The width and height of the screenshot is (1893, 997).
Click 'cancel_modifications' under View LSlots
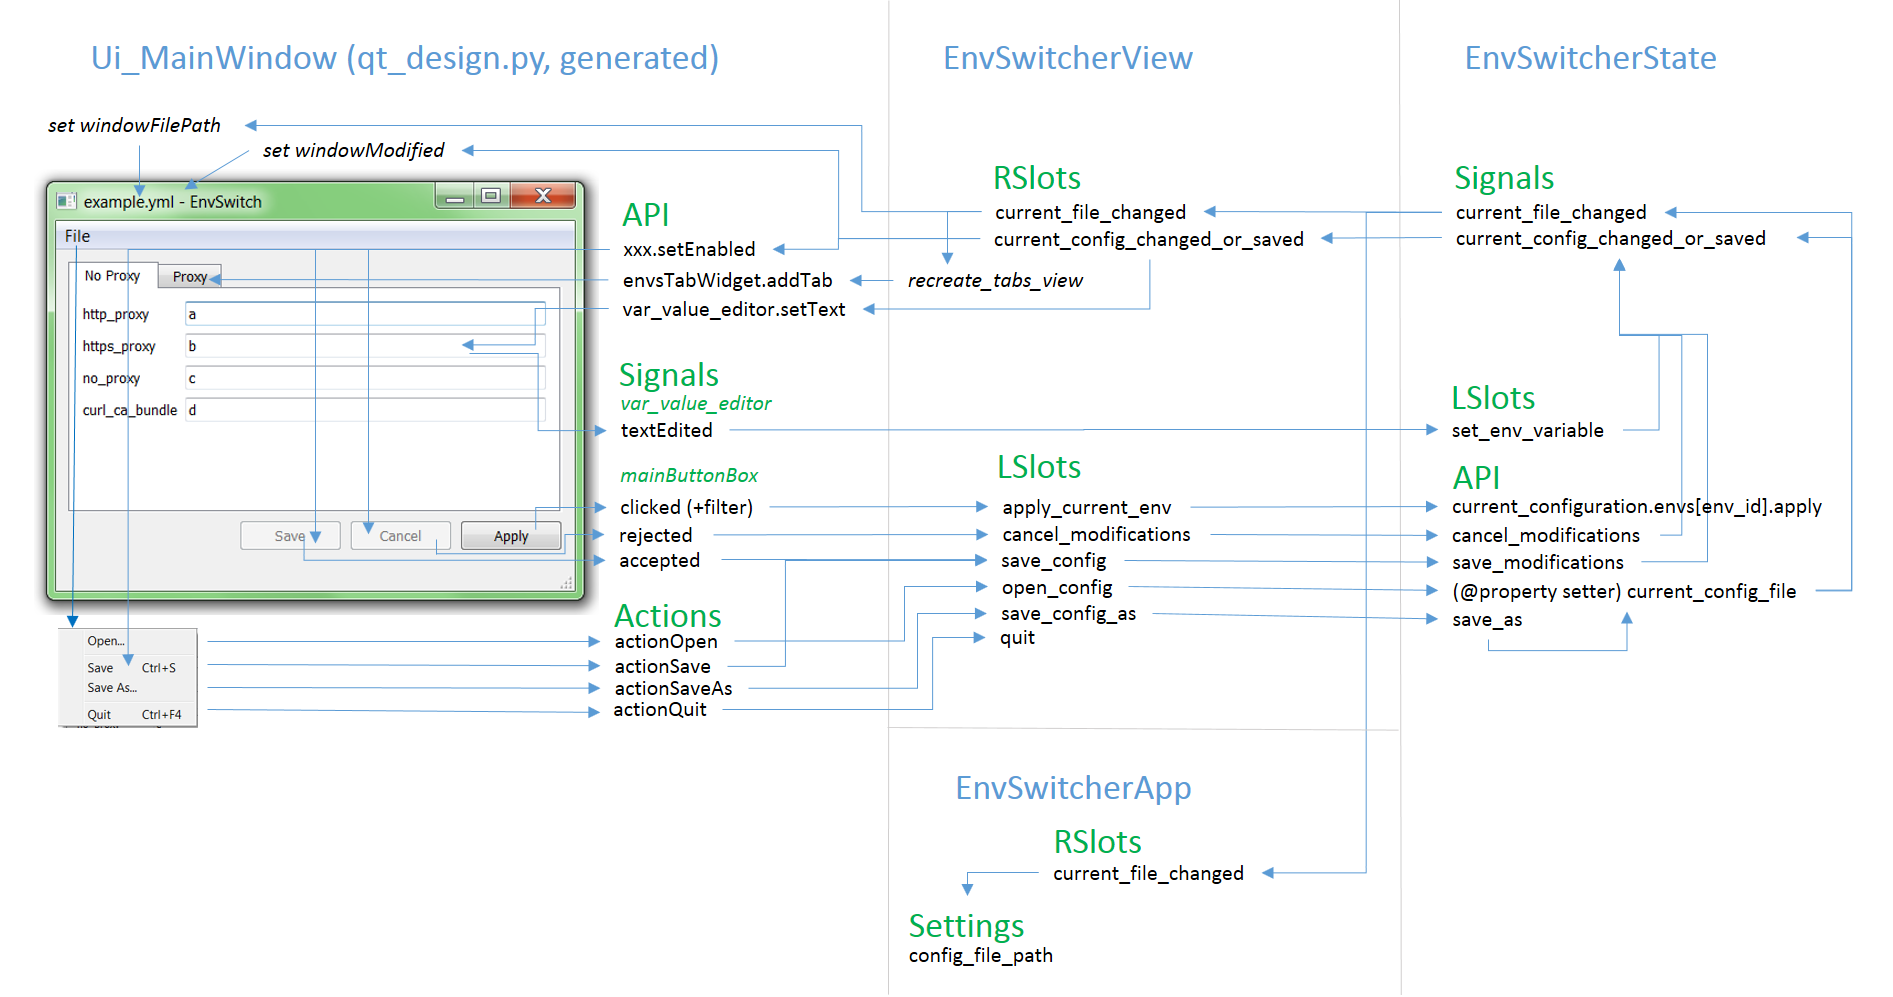(x=1096, y=534)
